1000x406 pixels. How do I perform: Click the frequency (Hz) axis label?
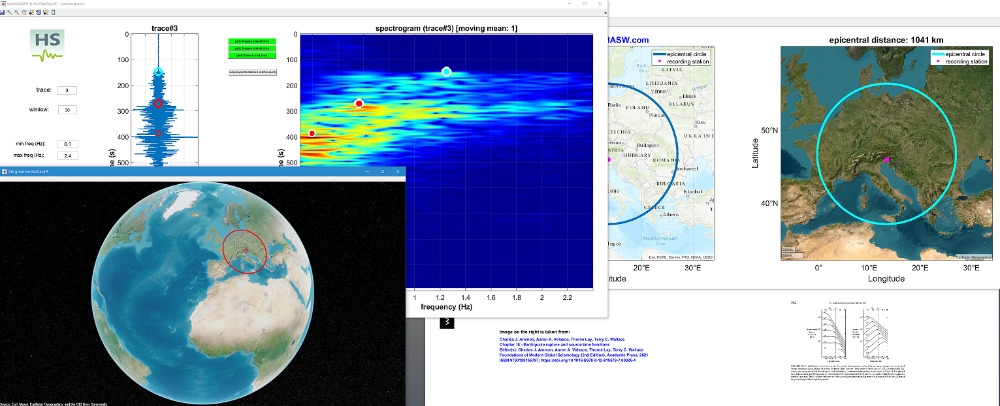tap(446, 307)
